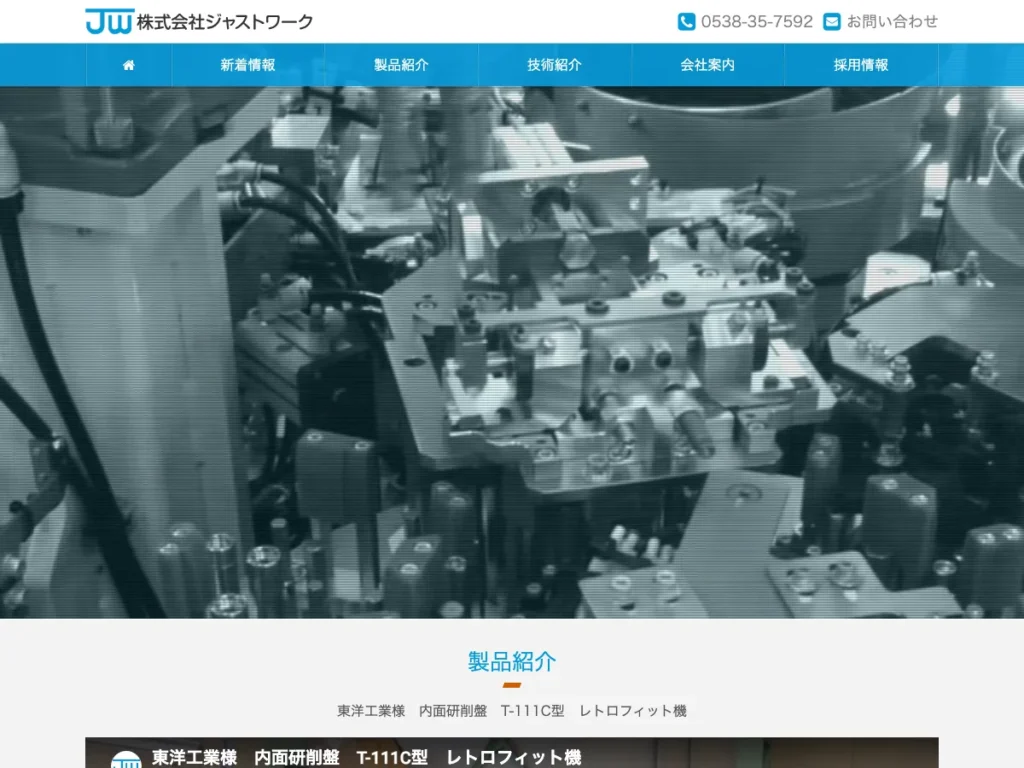The width and height of the screenshot is (1024, 768).
Task: Open 採用情報 menu item
Action: pos(861,65)
